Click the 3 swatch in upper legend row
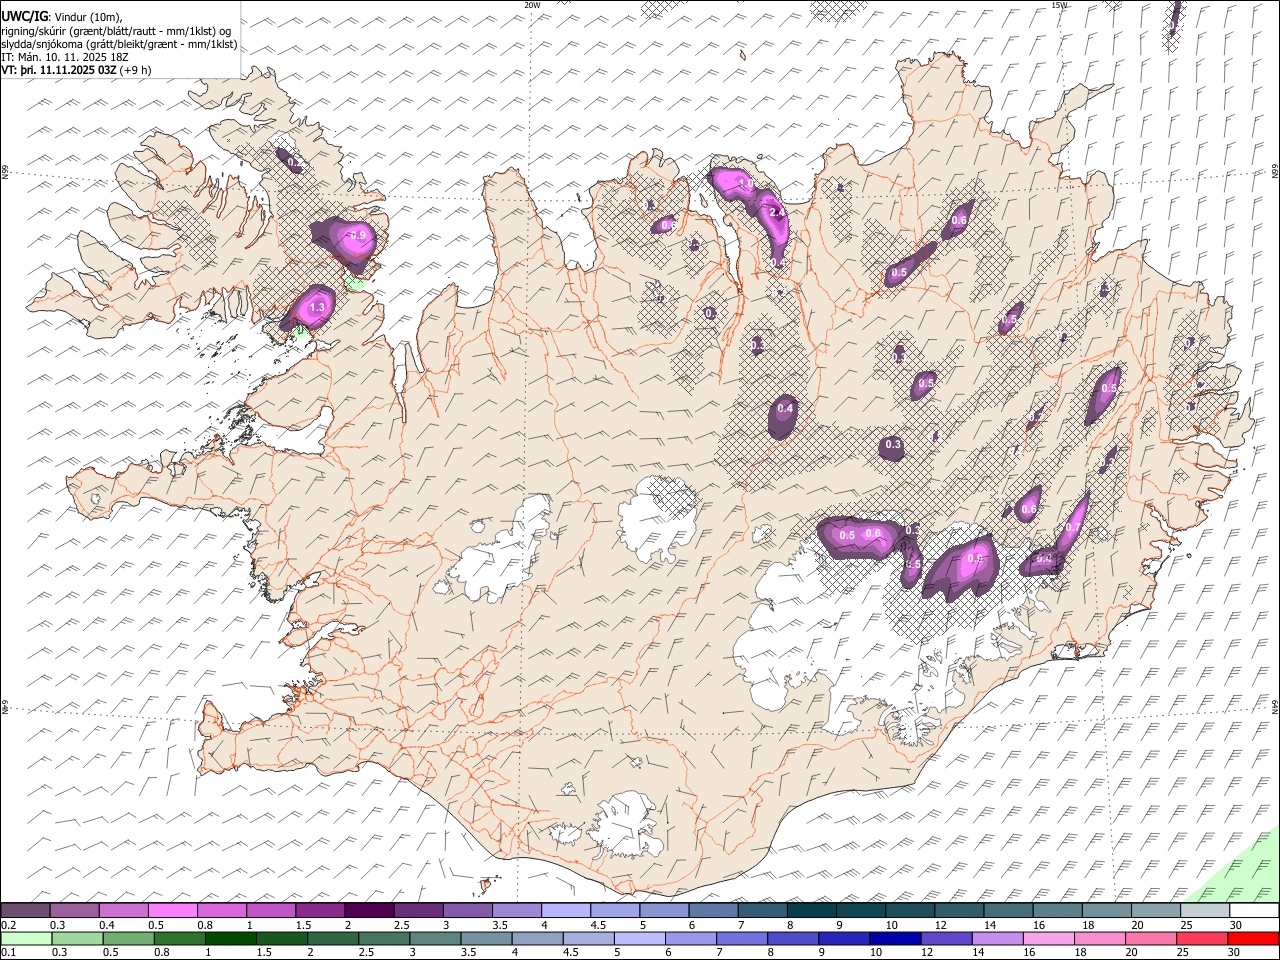This screenshot has height=960, width=1280. click(467, 910)
